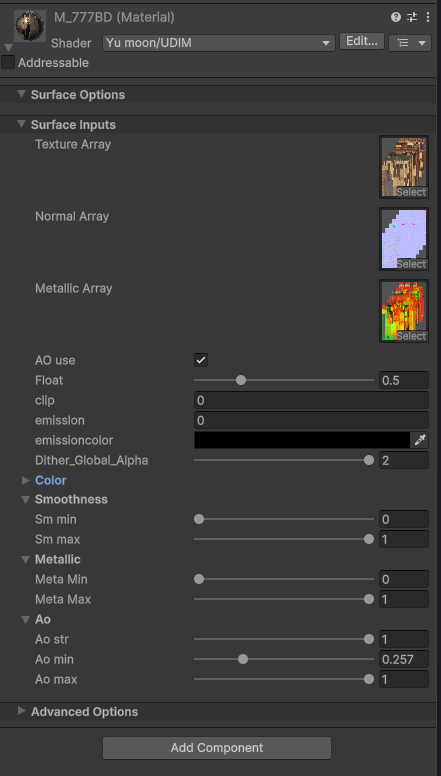Screen dimensions: 441x776
Task: Click the M_777BD material preview sphere
Action: (x=30, y=26)
